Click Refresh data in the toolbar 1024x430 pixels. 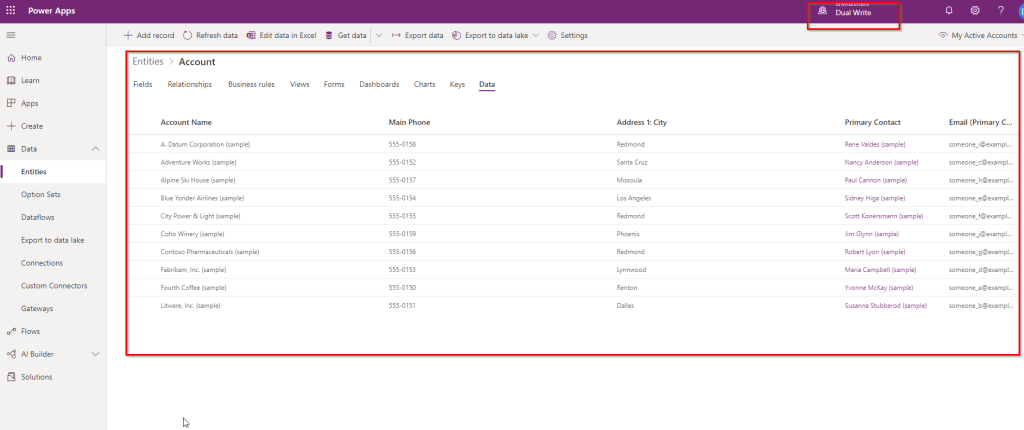click(210, 35)
